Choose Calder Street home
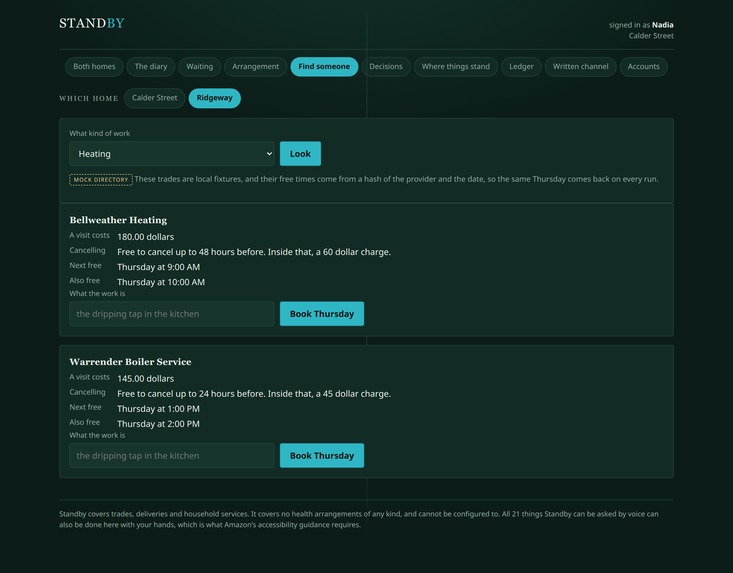 click(x=154, y=98)
